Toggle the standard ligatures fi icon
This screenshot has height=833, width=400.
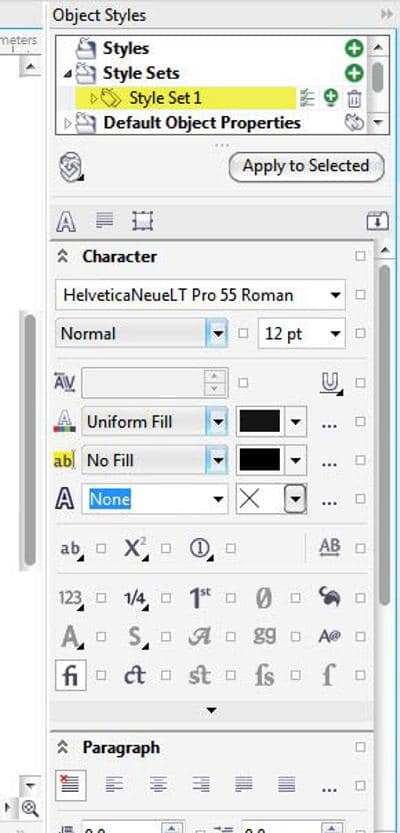click(x=71, y=675)
